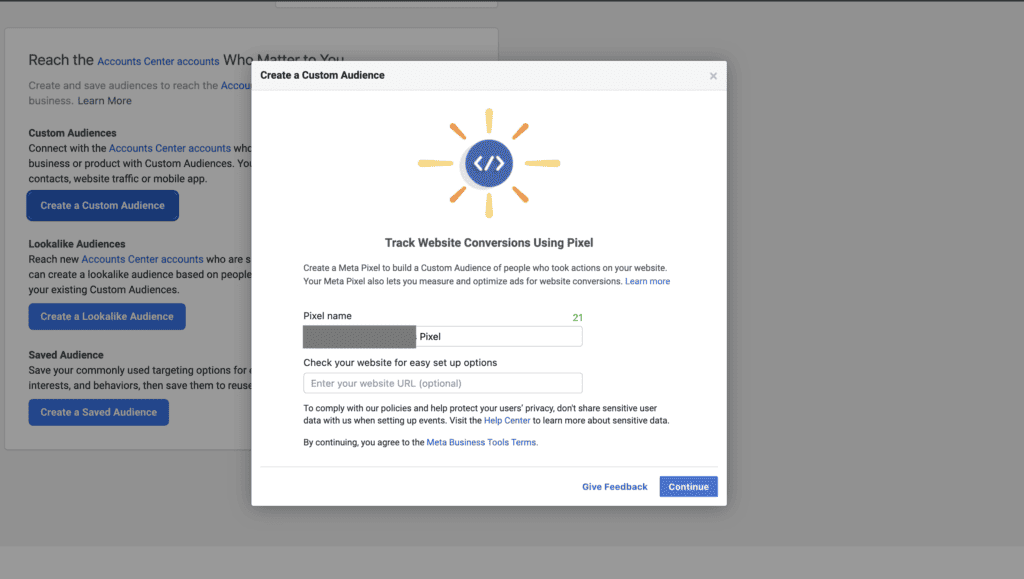Open the Learn more link about Meta Pixel
This screenshot has height=579, width=1024.
(647, 281)
